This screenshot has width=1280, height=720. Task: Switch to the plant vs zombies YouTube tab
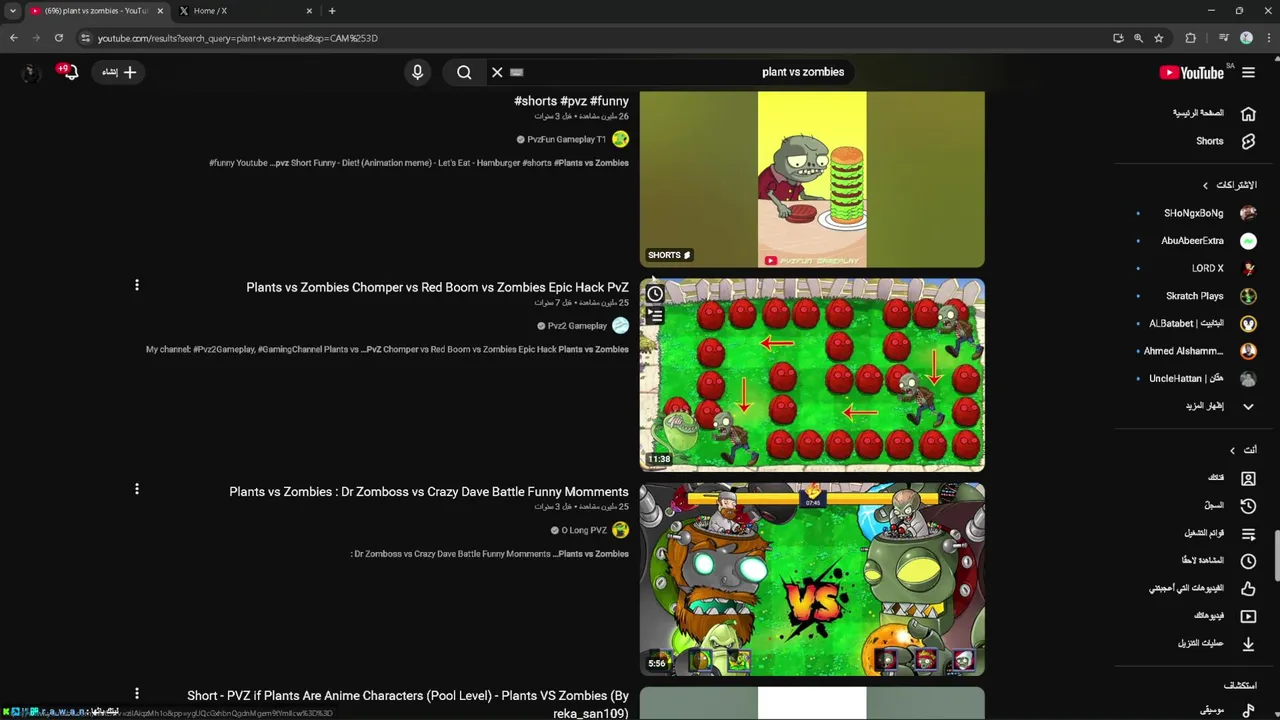[96, 11]
